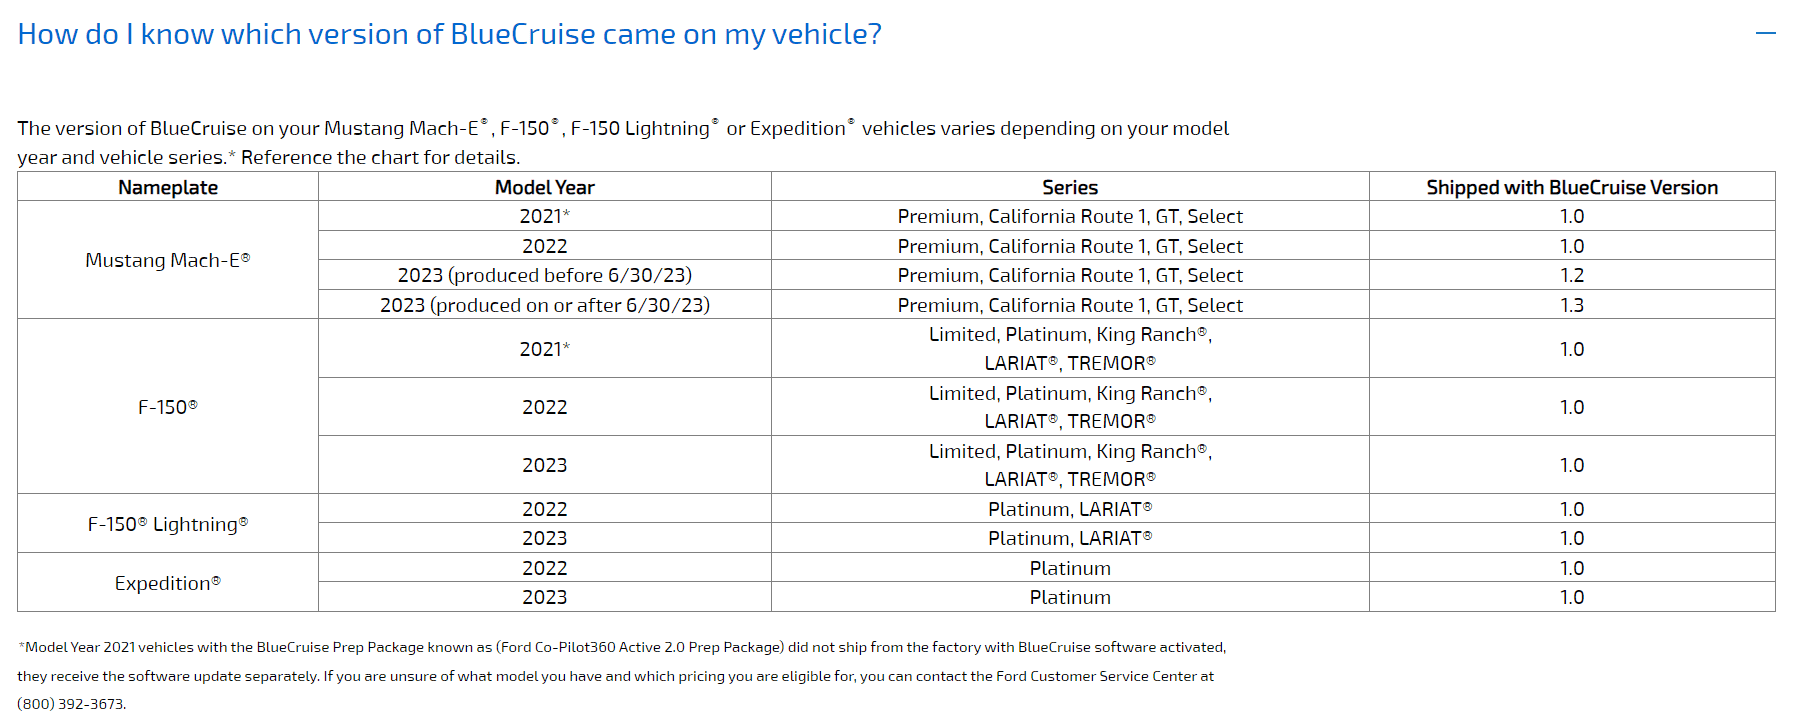
Task: Select Mustang Mach-E 2021* model year cell
Action: tap(544, 216)
